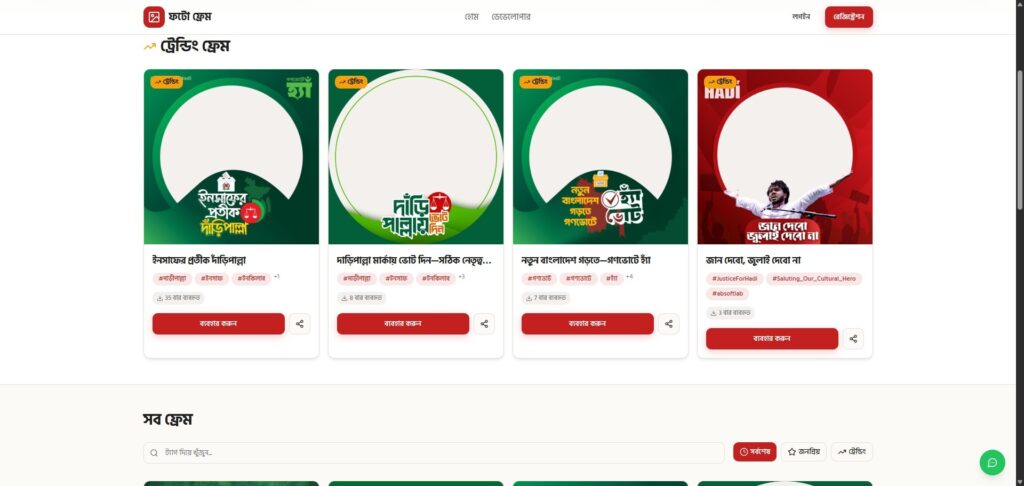Click the trending badge on first frame
This screenshot has height=486, width=1024.
(167, 82)
